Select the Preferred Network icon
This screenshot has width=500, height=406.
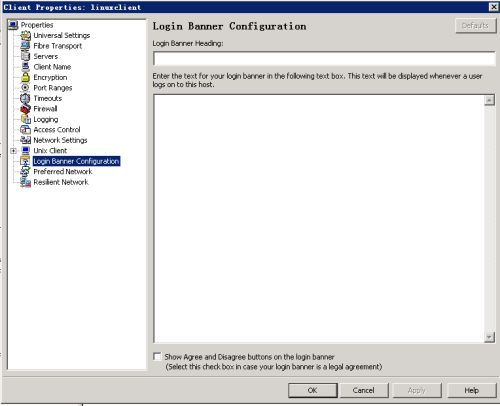(25, 171)
